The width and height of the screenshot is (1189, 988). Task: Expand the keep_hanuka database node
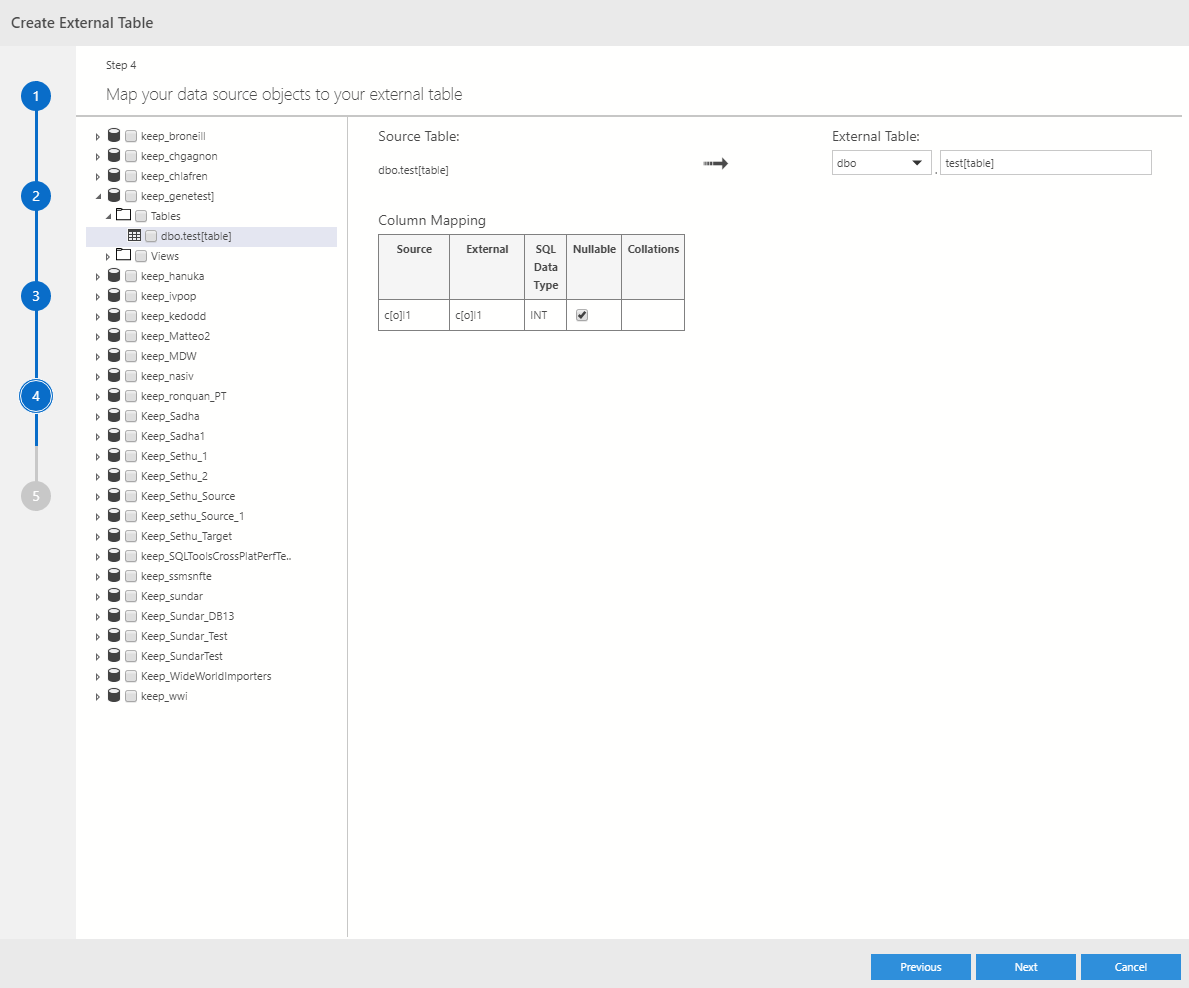coord(98,277)
